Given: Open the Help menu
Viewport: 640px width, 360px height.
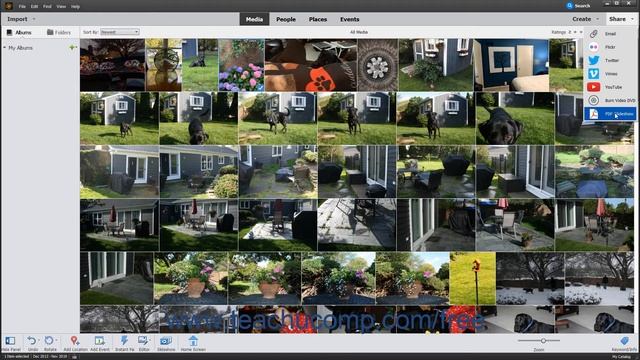Looking at the screenshot, I should [x=75, y=7].
